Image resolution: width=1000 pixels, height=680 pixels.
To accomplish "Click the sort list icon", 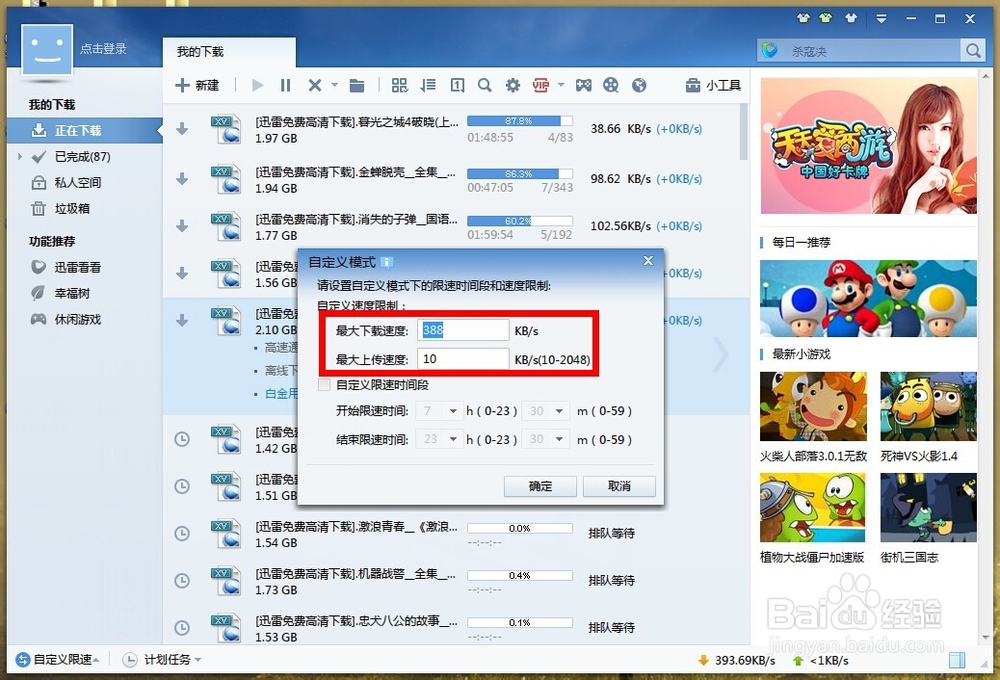I will tap(428, 85).
